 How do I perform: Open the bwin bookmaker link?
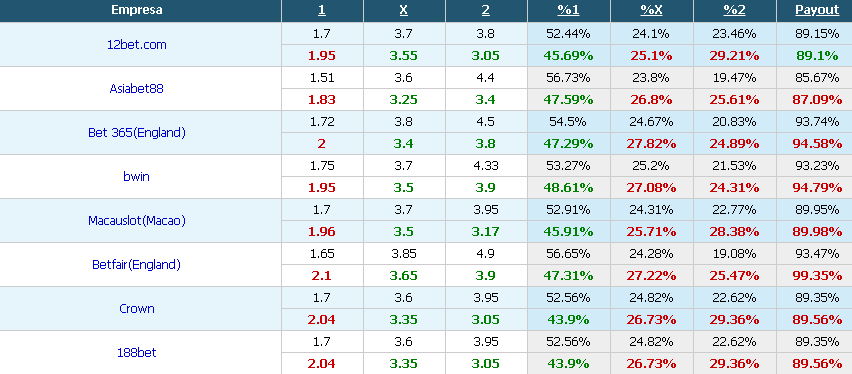click(x=136, y=177)
